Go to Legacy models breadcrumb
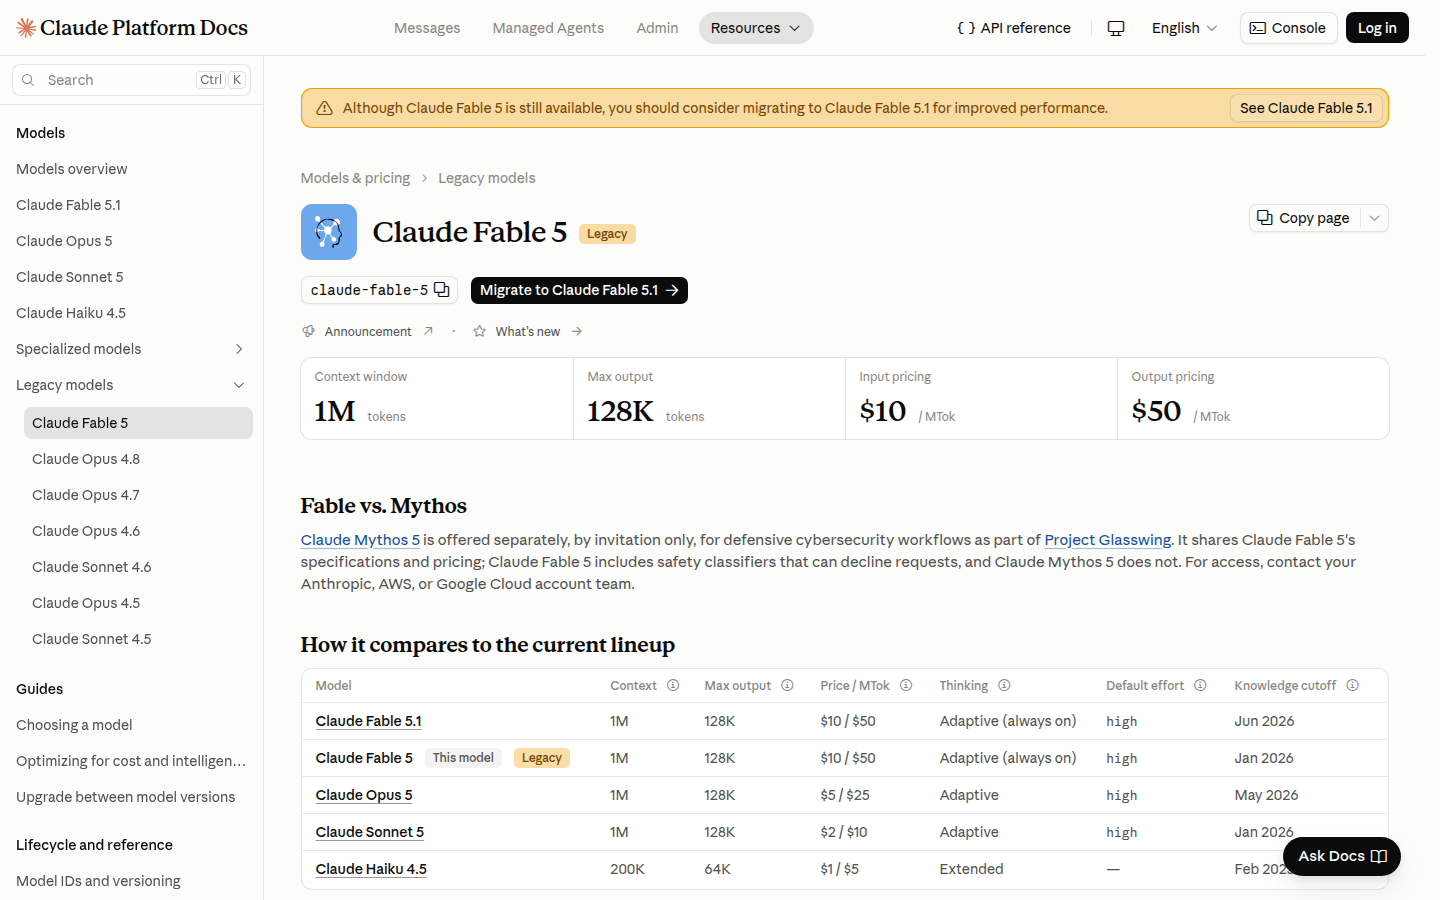The width and height of the screenshot is (1440, 900). pyautogui.click(x=487, y=178)
